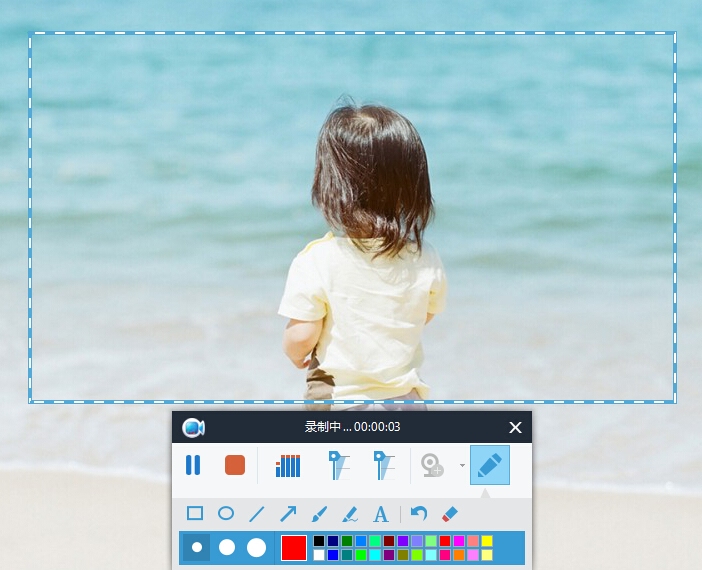Select the ellipse drawing tool
Viewport: 702px width, 570px height.
click(x=226, y=514)
